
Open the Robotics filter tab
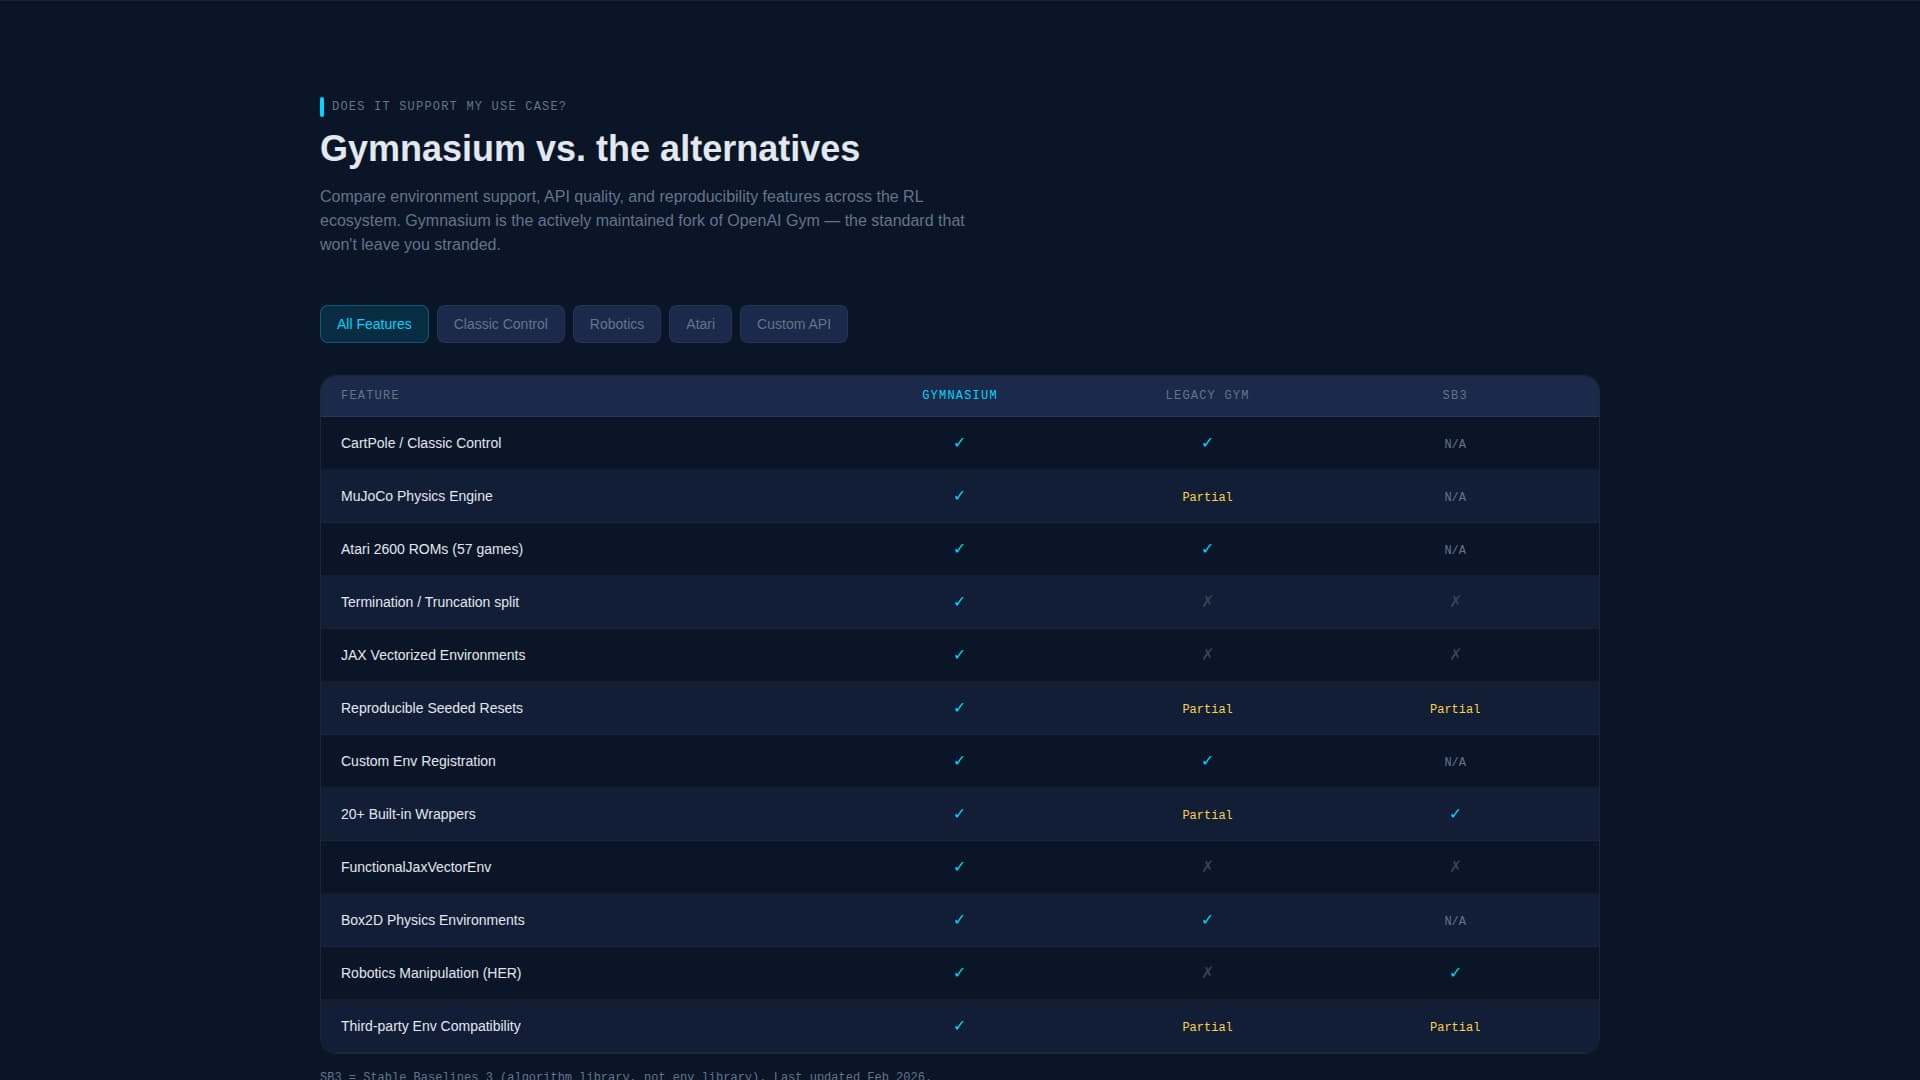[x=616, y=324]
